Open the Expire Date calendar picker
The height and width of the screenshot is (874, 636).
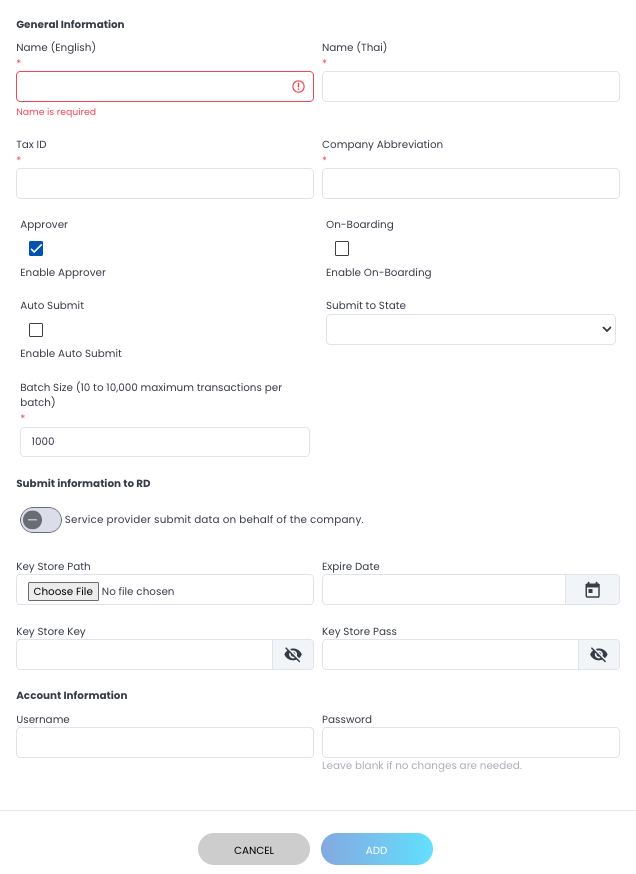(x=592, y=590)
